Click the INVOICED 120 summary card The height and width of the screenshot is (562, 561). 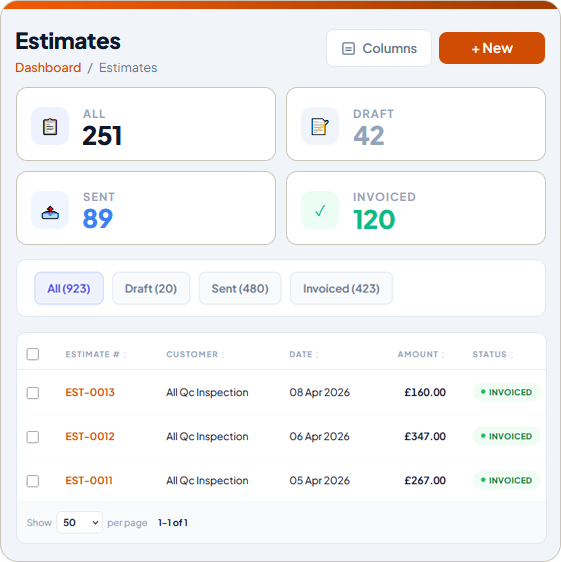416,208
